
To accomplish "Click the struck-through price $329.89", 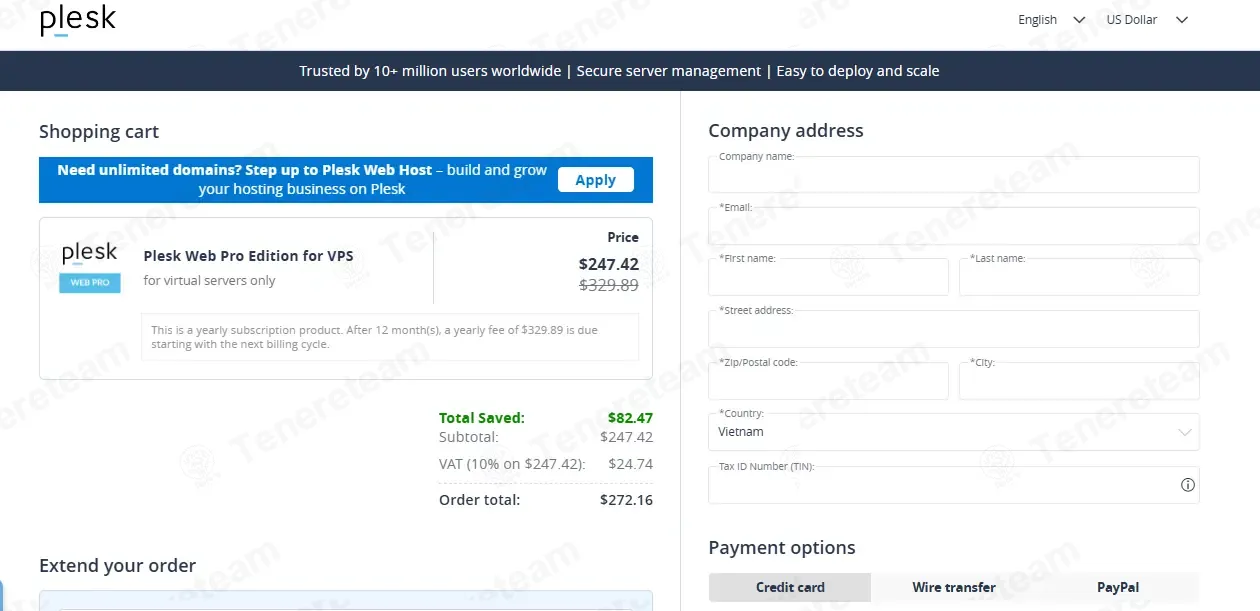I will [609, 285].
